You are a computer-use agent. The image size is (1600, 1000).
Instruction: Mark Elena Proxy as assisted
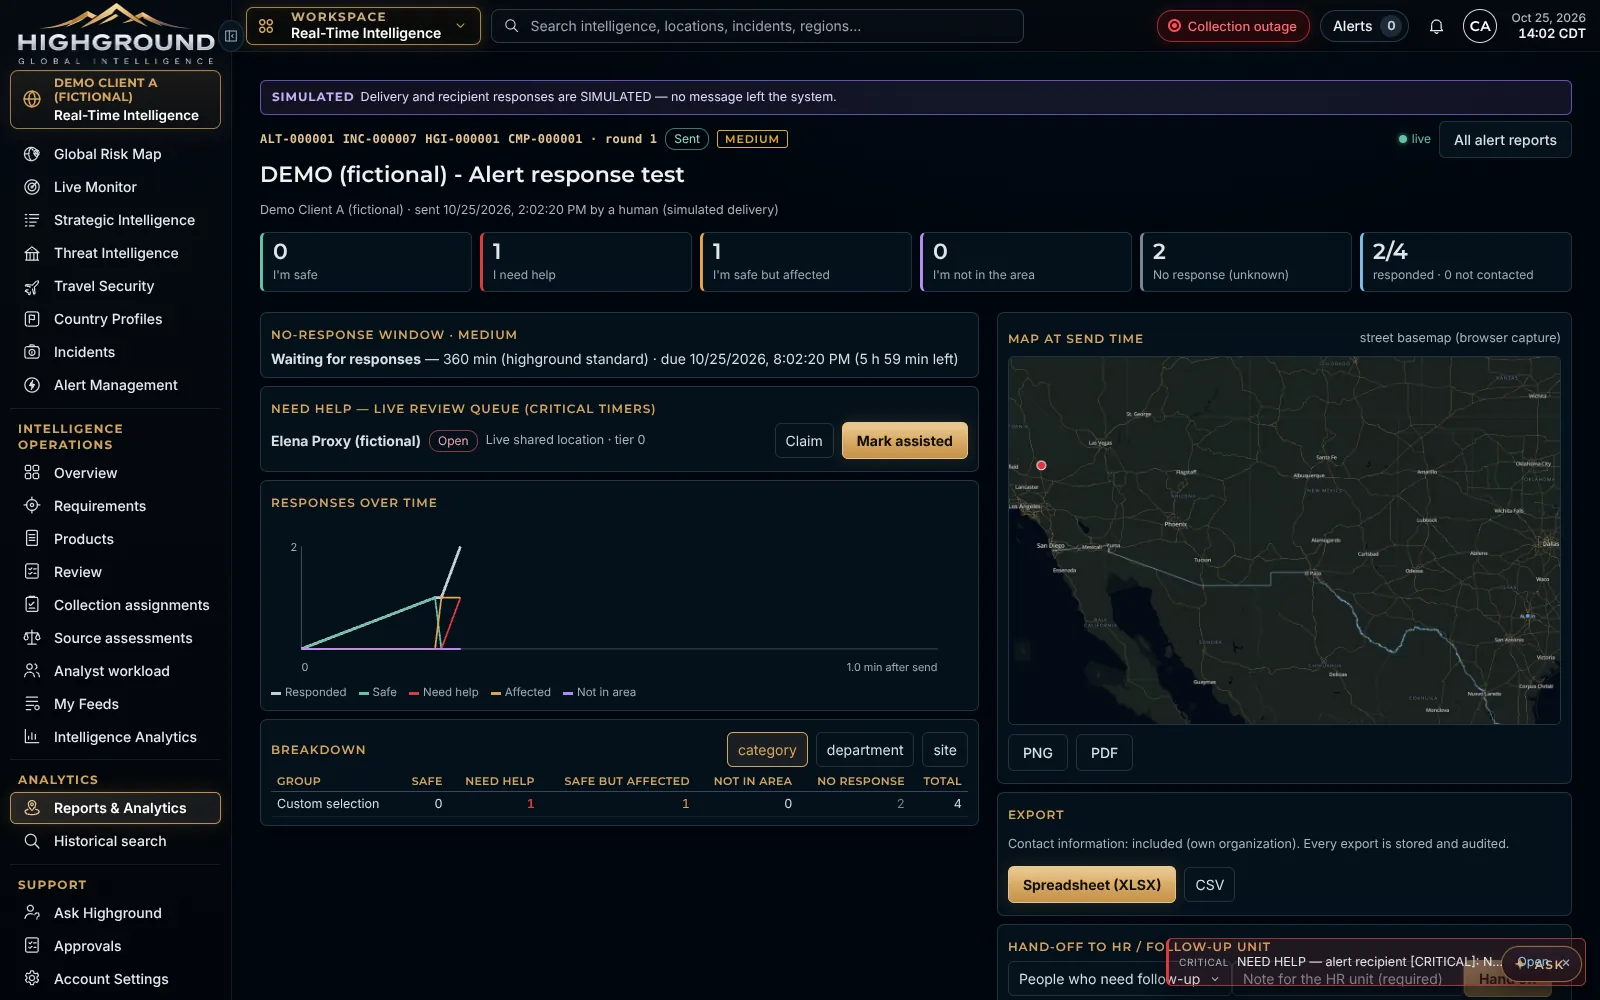point(905,441)
